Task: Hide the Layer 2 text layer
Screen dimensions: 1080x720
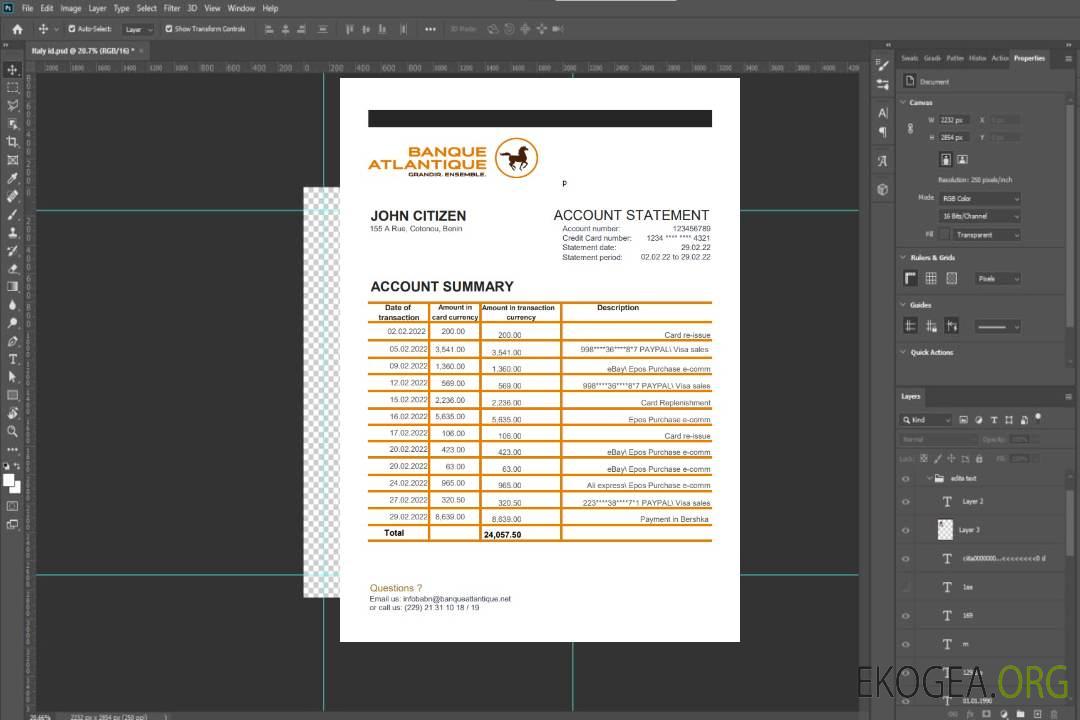Action: (x=906, y=501)
